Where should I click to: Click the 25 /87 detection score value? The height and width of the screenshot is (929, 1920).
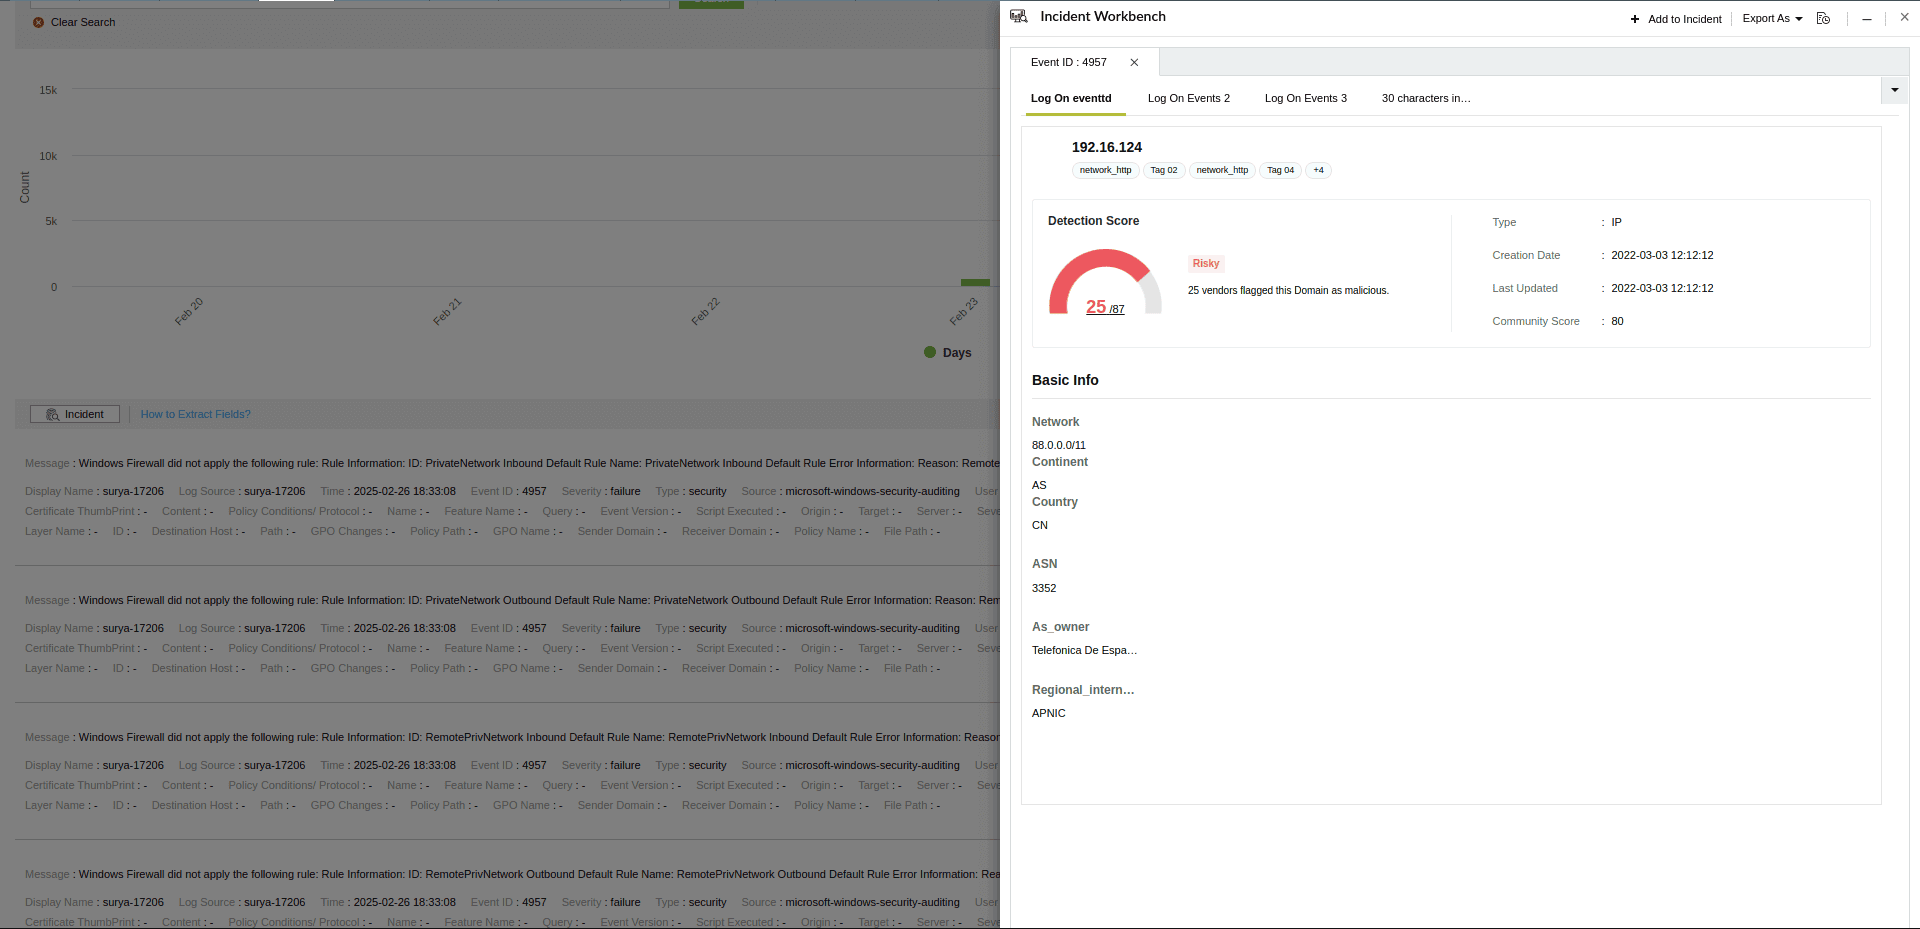(x=1105, y=307)
